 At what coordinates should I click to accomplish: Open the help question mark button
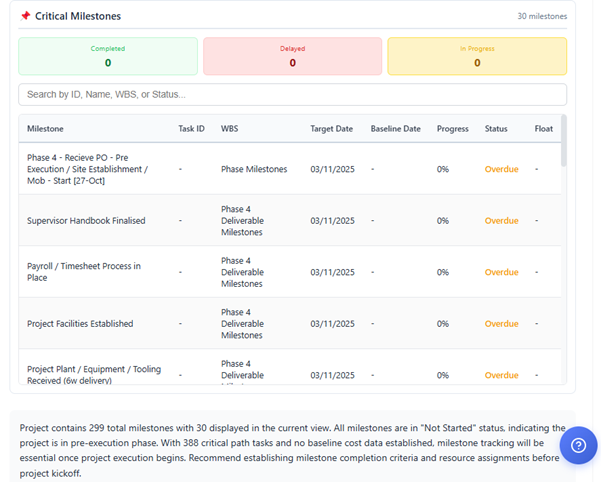tap(578, 445)
